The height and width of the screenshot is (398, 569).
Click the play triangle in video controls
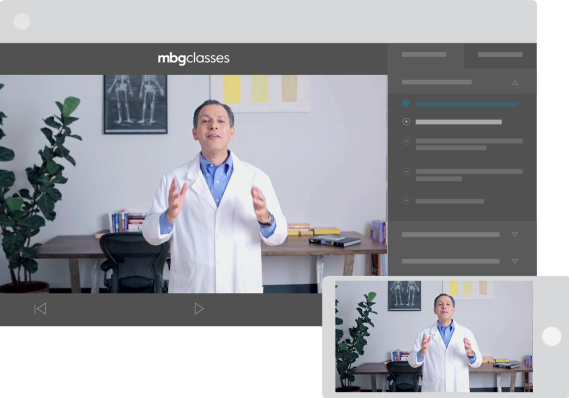pyautogui.click(x=199, y=309)
